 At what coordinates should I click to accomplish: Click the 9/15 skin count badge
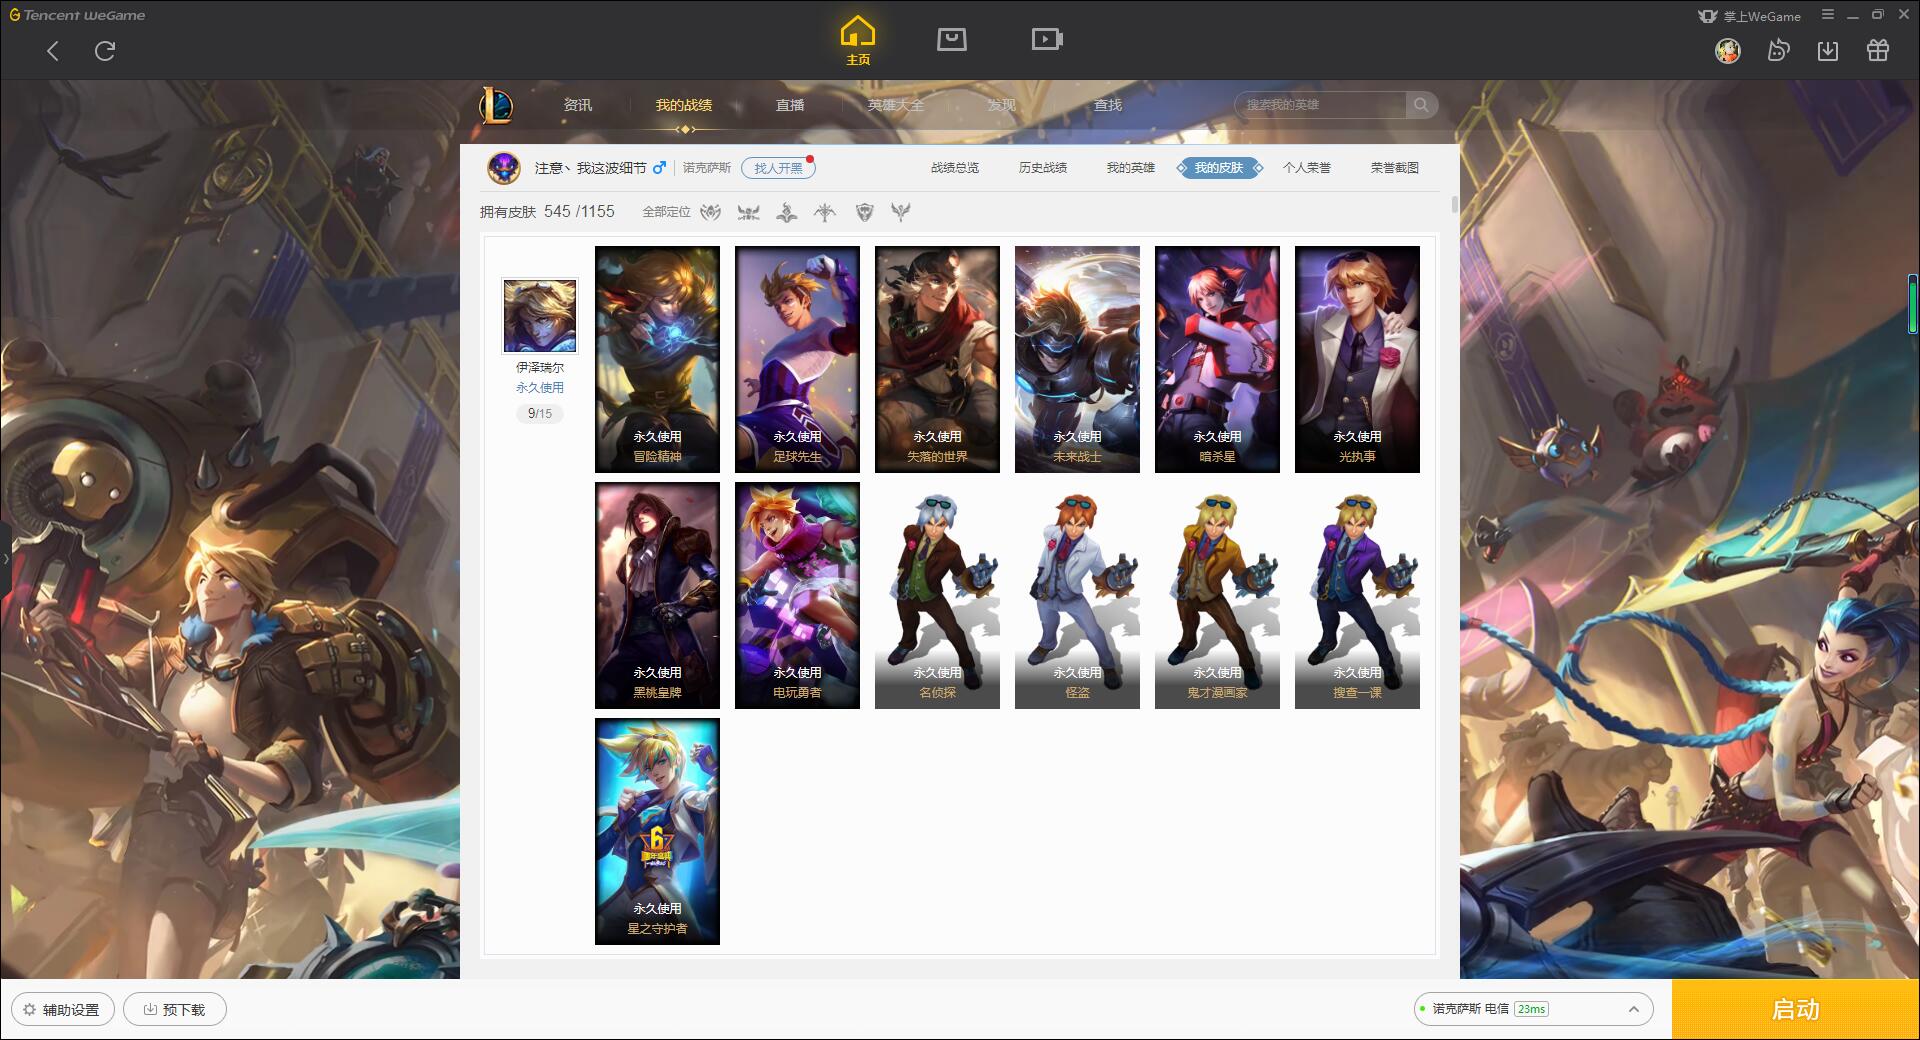540,413
